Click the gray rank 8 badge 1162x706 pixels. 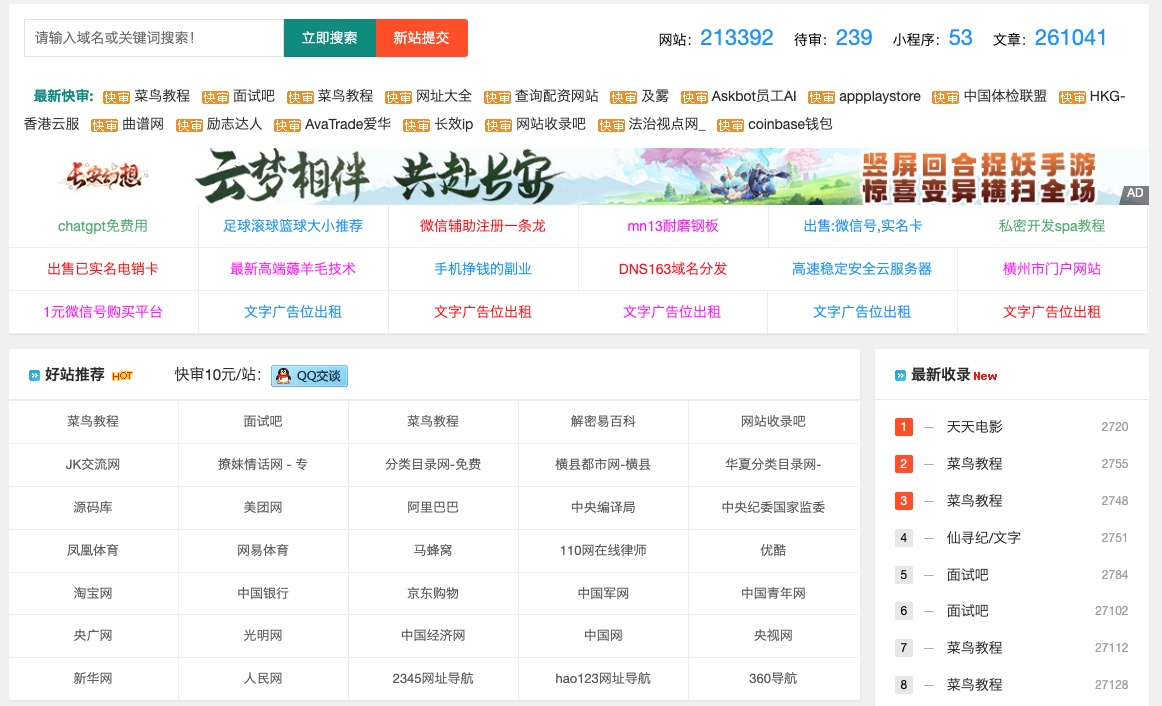903,685
